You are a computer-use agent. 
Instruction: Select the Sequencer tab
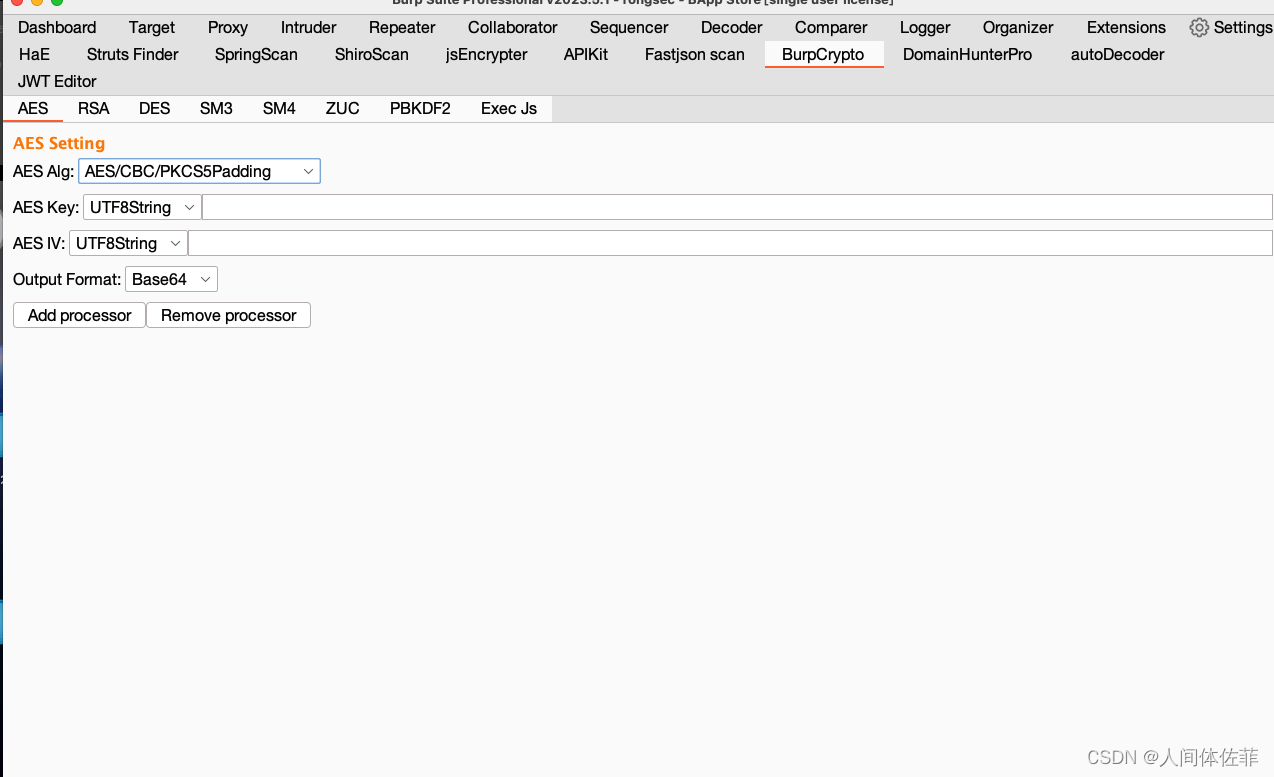[629, 27]
